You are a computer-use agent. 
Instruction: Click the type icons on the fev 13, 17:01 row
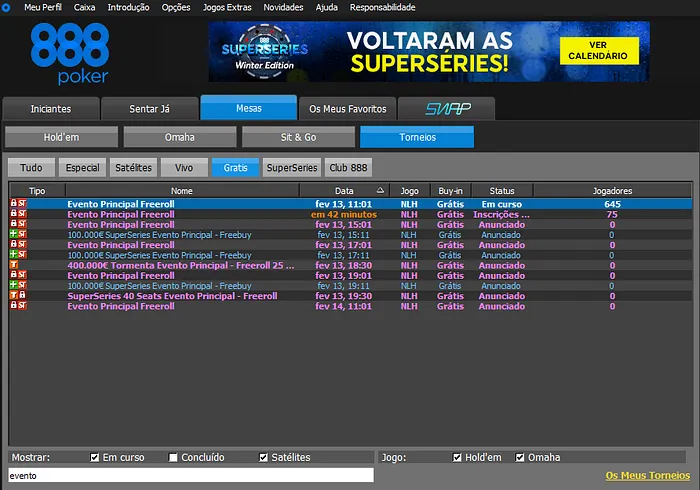[x=18, y=245]
